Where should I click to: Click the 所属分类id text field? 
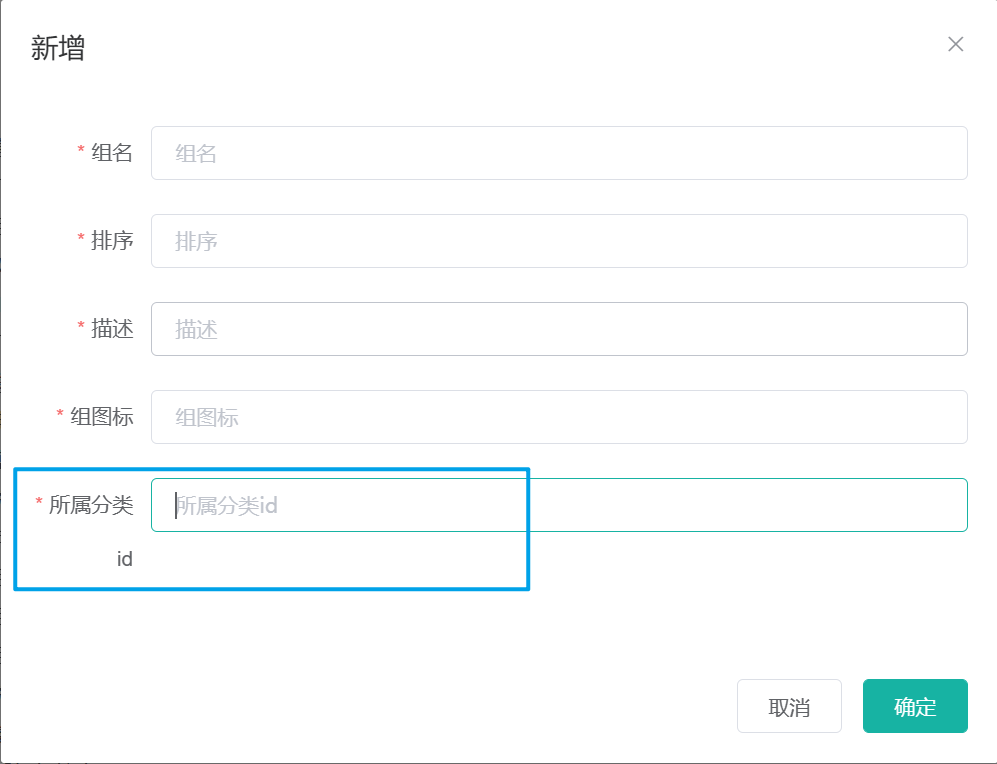[559, 505]
